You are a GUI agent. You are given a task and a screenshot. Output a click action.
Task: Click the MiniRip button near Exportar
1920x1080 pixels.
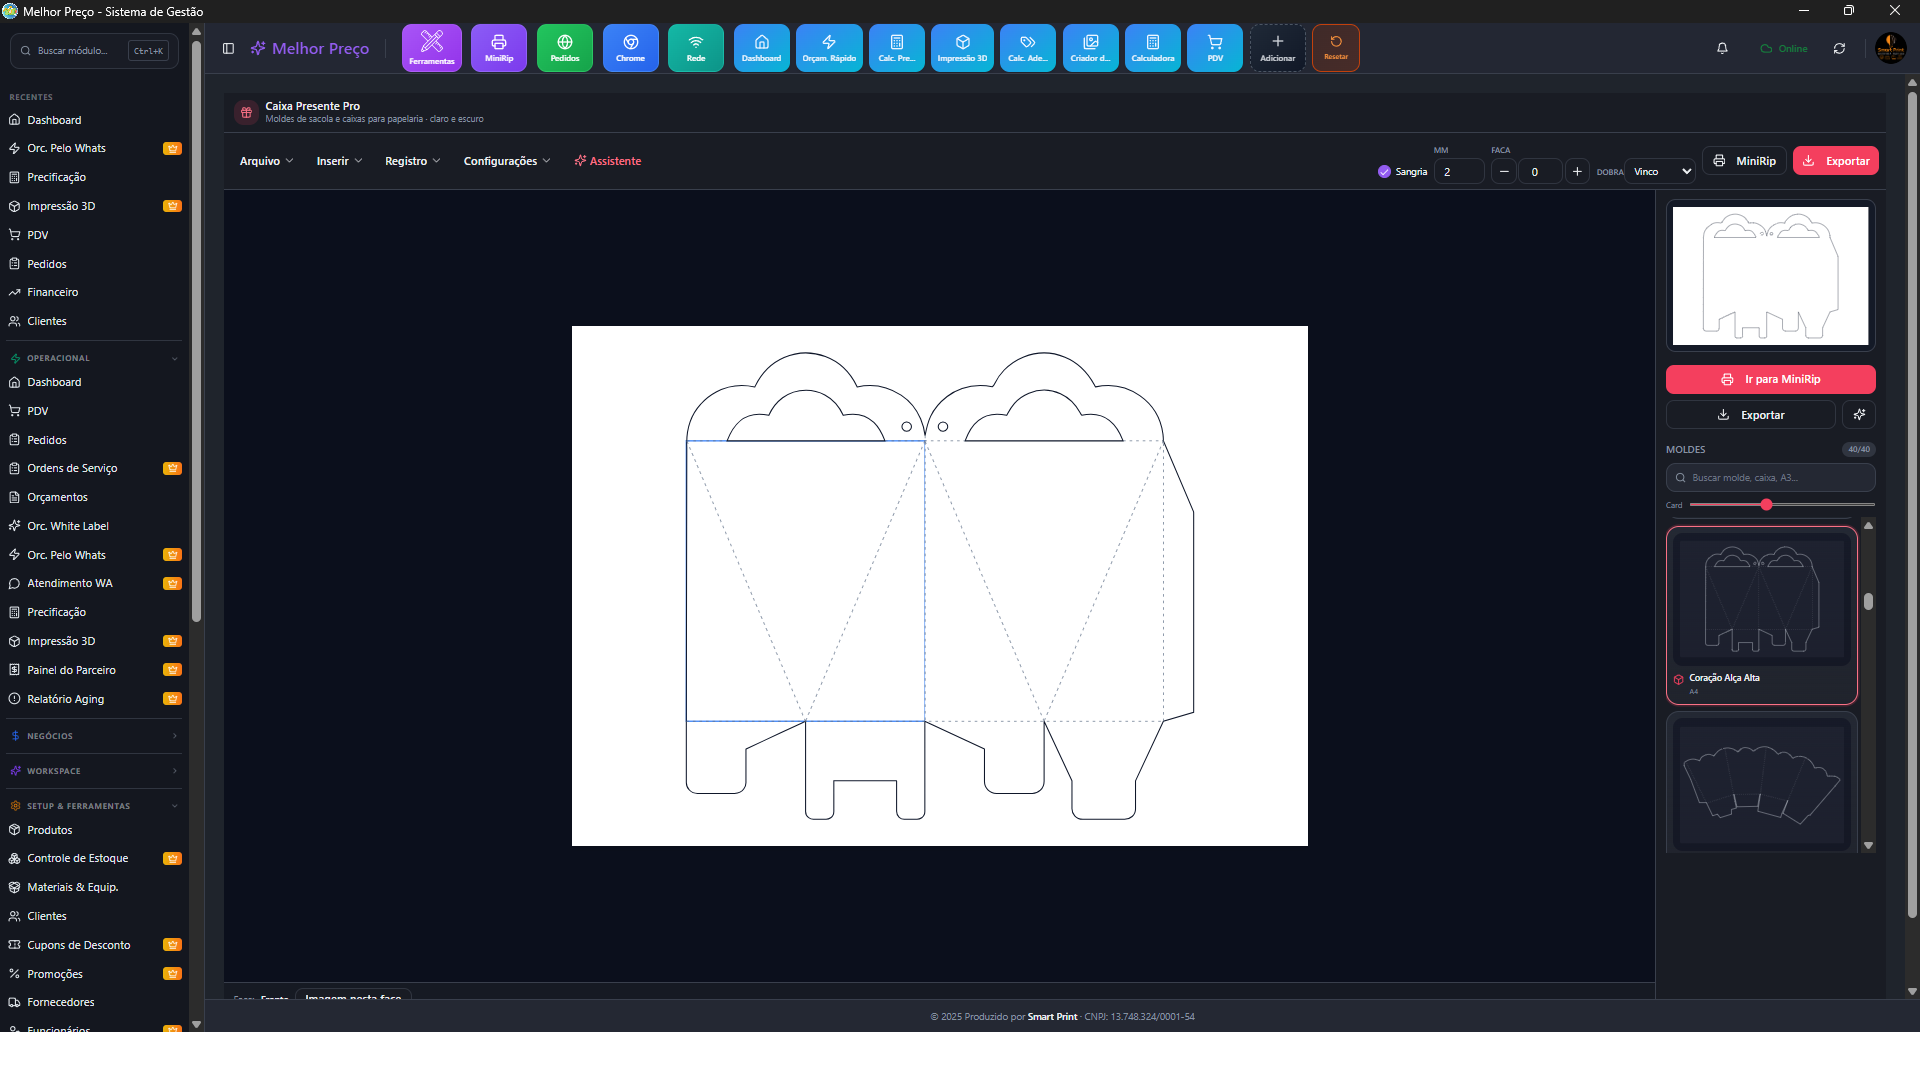click(1744, 161)
